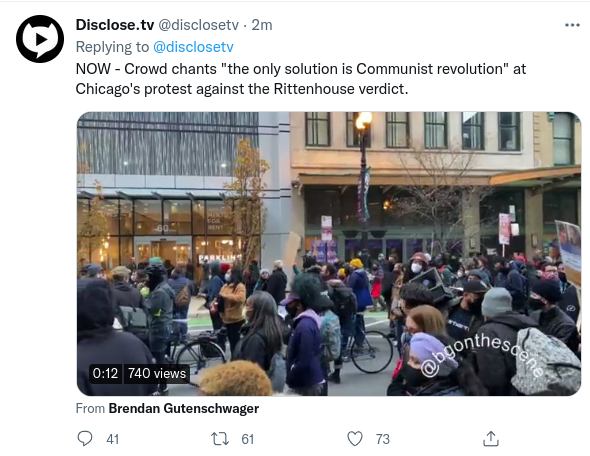Retweet using the retweet arrows icon
This screenshot has width=590, height=456.
point(220,439)
